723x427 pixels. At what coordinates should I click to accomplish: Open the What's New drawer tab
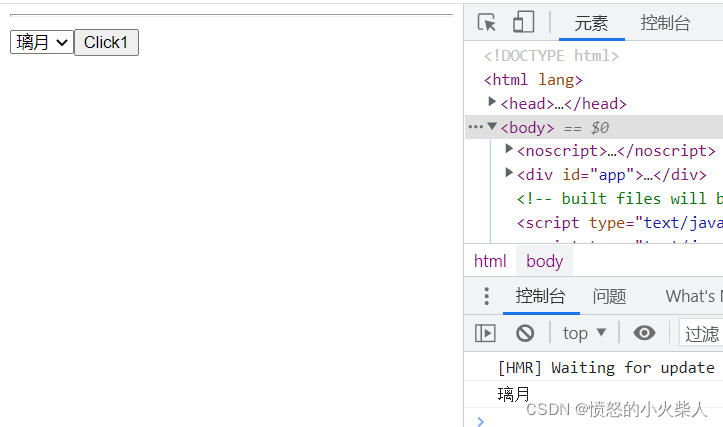coord(693,296)
